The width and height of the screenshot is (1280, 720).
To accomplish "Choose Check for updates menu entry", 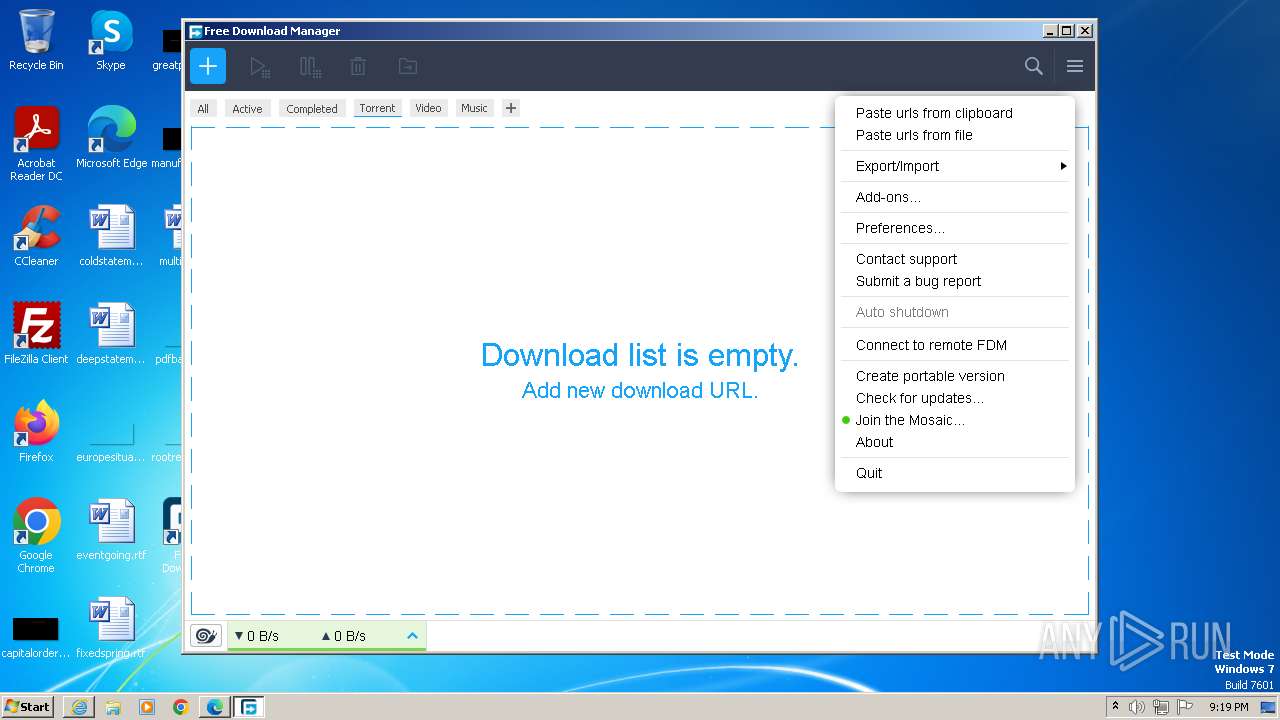I will click(955, 398).
